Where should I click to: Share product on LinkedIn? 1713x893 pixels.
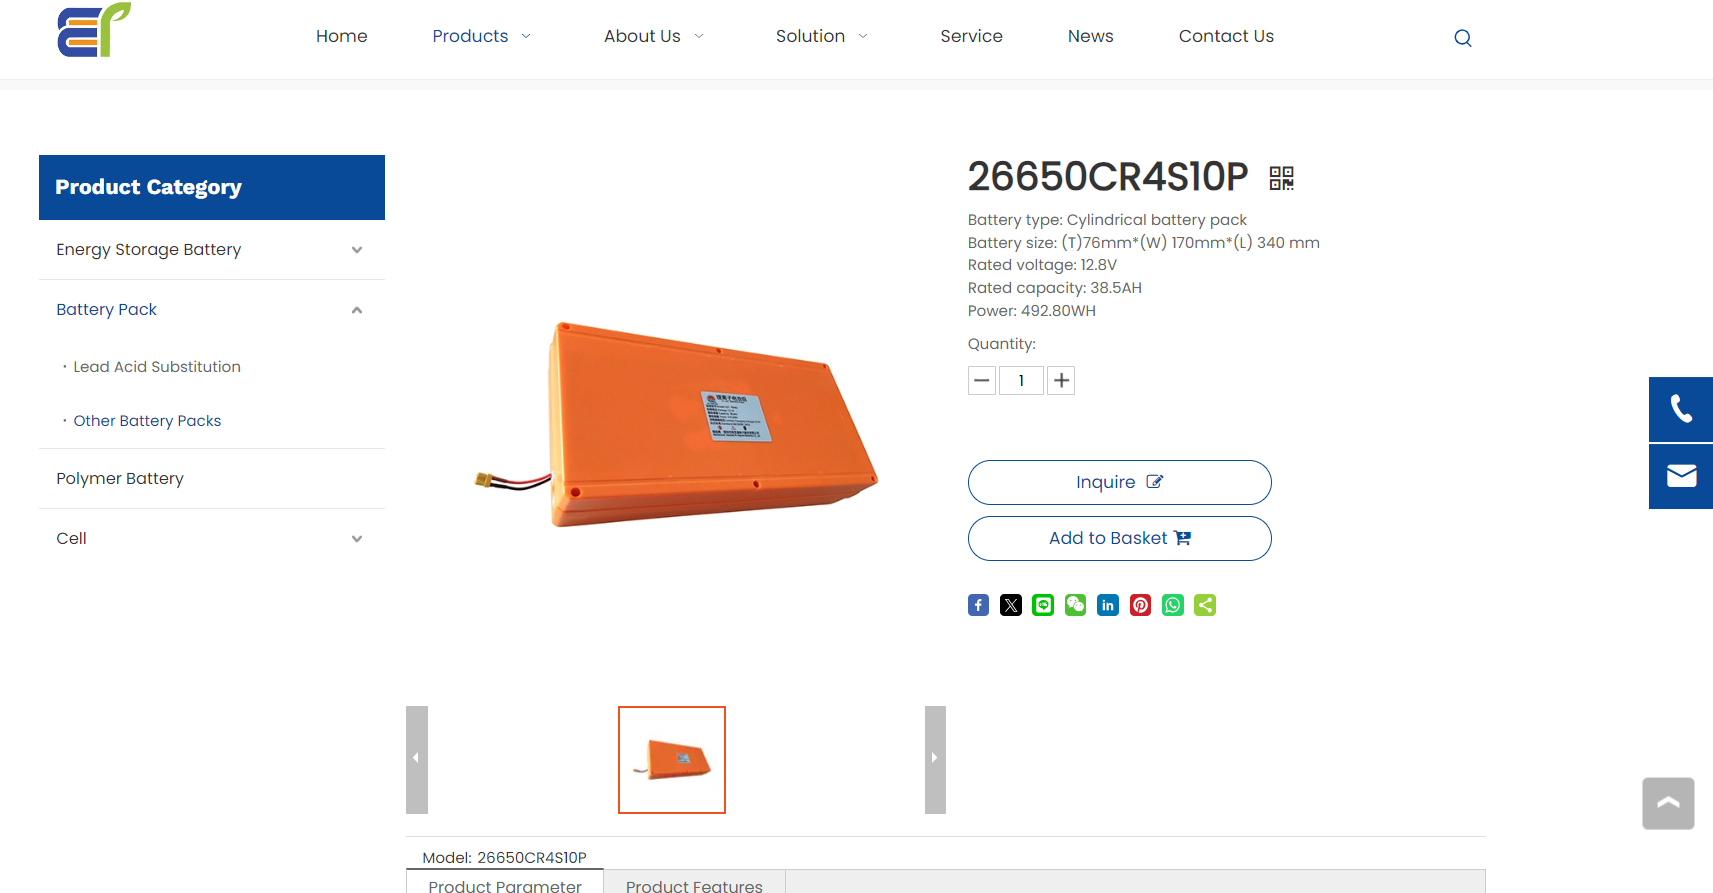(x=1108, y=605)
